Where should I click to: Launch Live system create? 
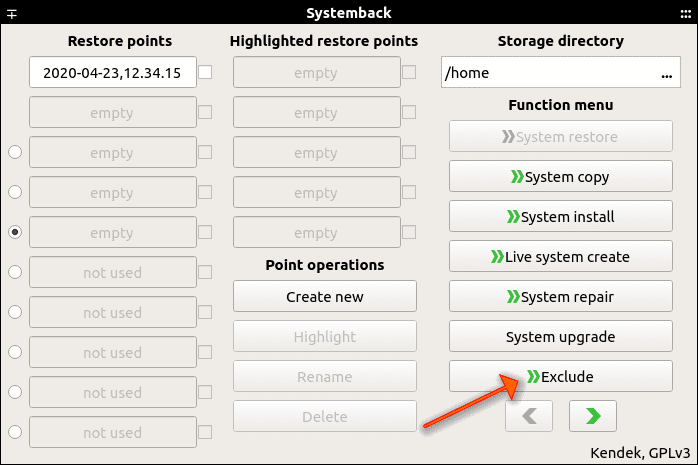pyautogui.click(x=560, y=256)
